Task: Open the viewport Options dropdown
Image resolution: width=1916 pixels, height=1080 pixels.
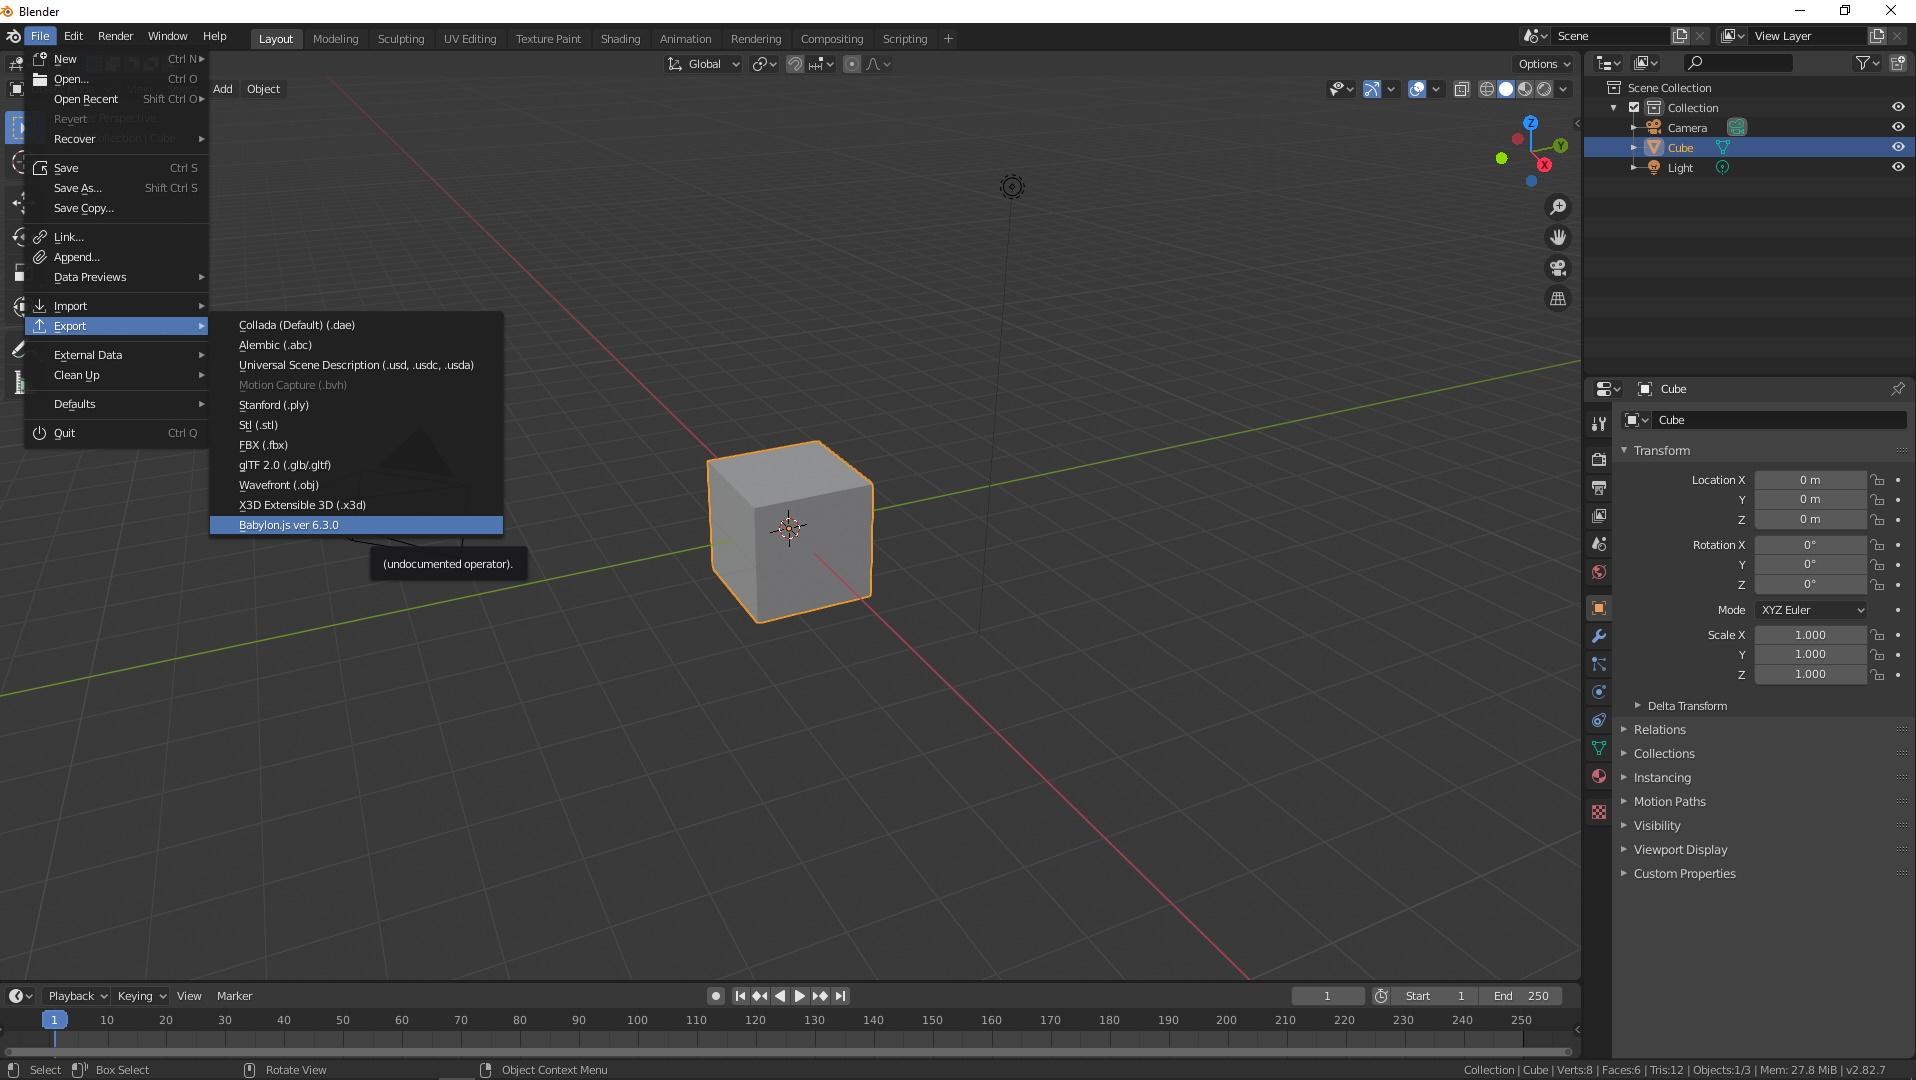Action: tap(1544, 64)
